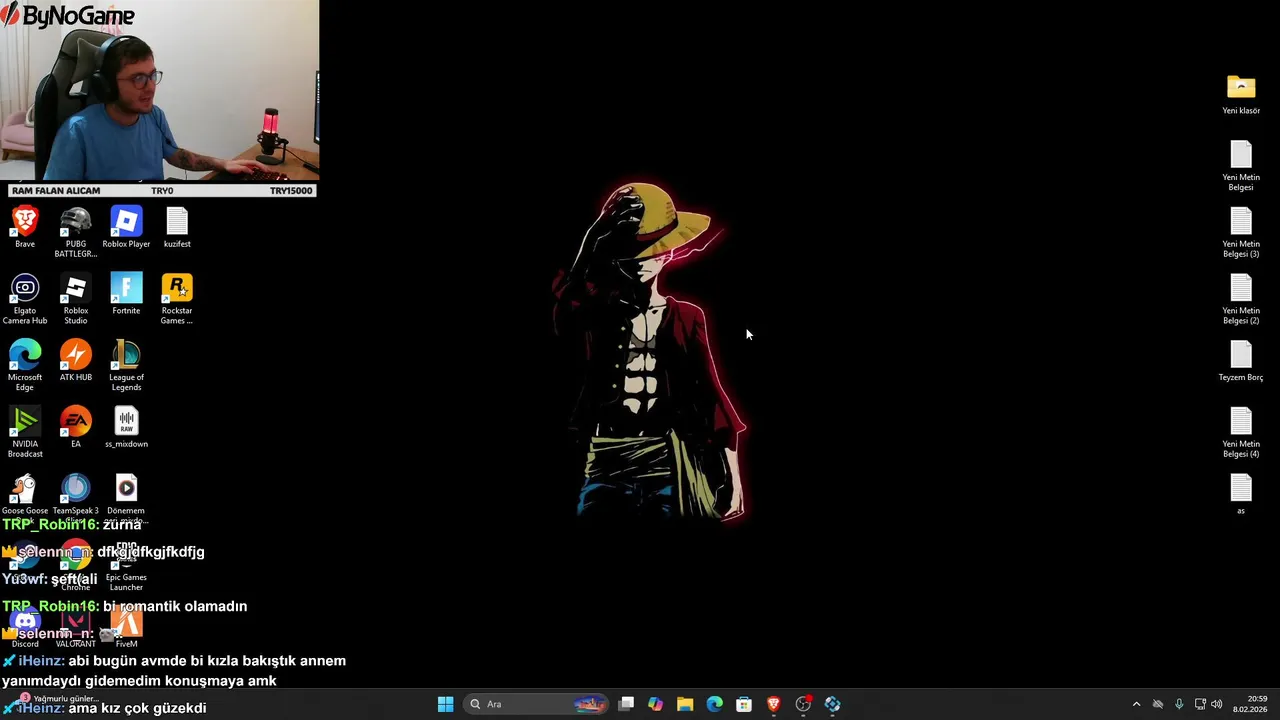The height and width of the screenshot is (720, 1280).
Task: Open Copilot from the taskbar
Action: pyautogui.click(x=655, y=704)
